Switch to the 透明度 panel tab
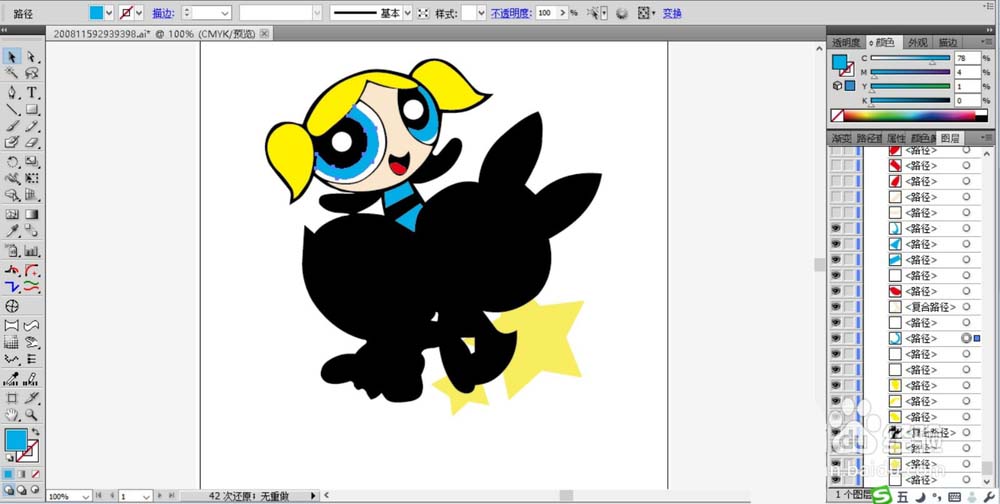The width and height of the screenshot is (1000, 504). [846, 43]
